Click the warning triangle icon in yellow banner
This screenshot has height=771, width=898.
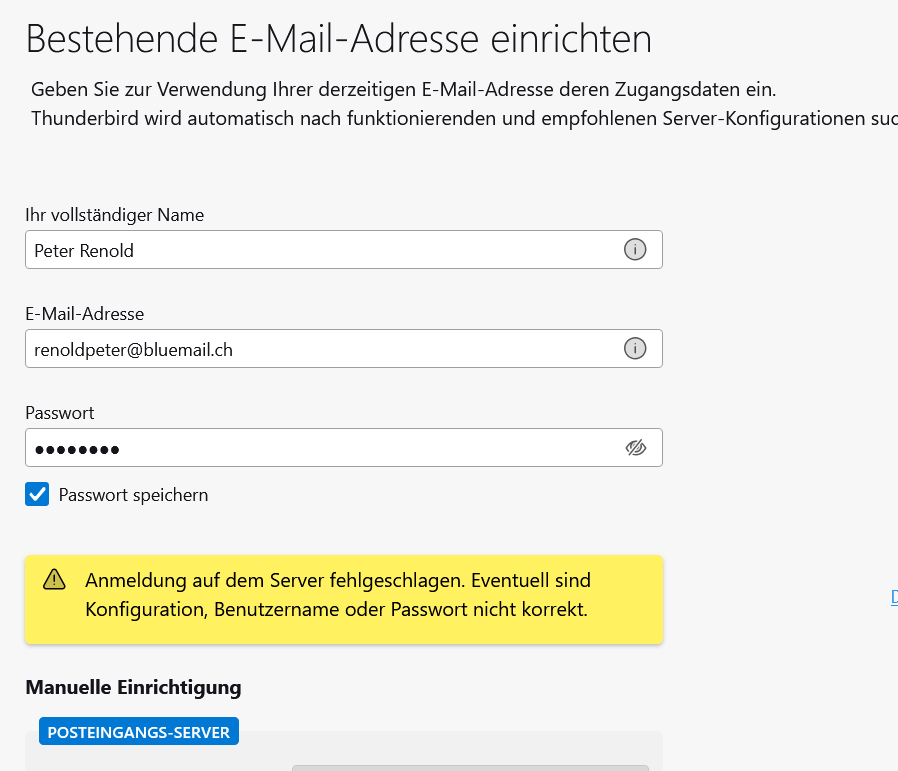(x=54, y=580)
